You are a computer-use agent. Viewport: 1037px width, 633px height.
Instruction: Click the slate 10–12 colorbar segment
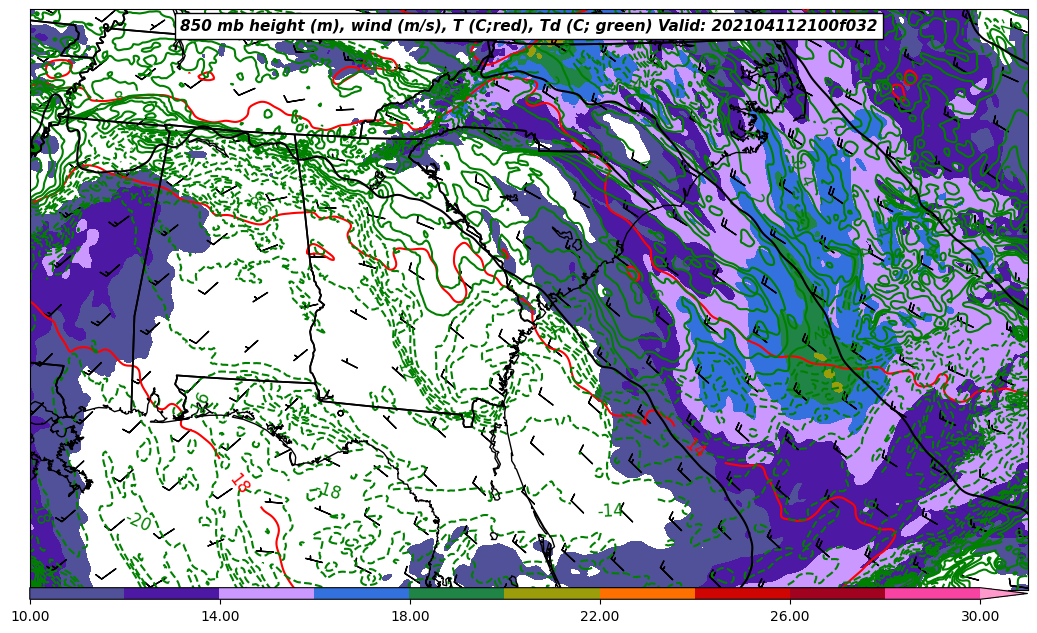(77, 593)
